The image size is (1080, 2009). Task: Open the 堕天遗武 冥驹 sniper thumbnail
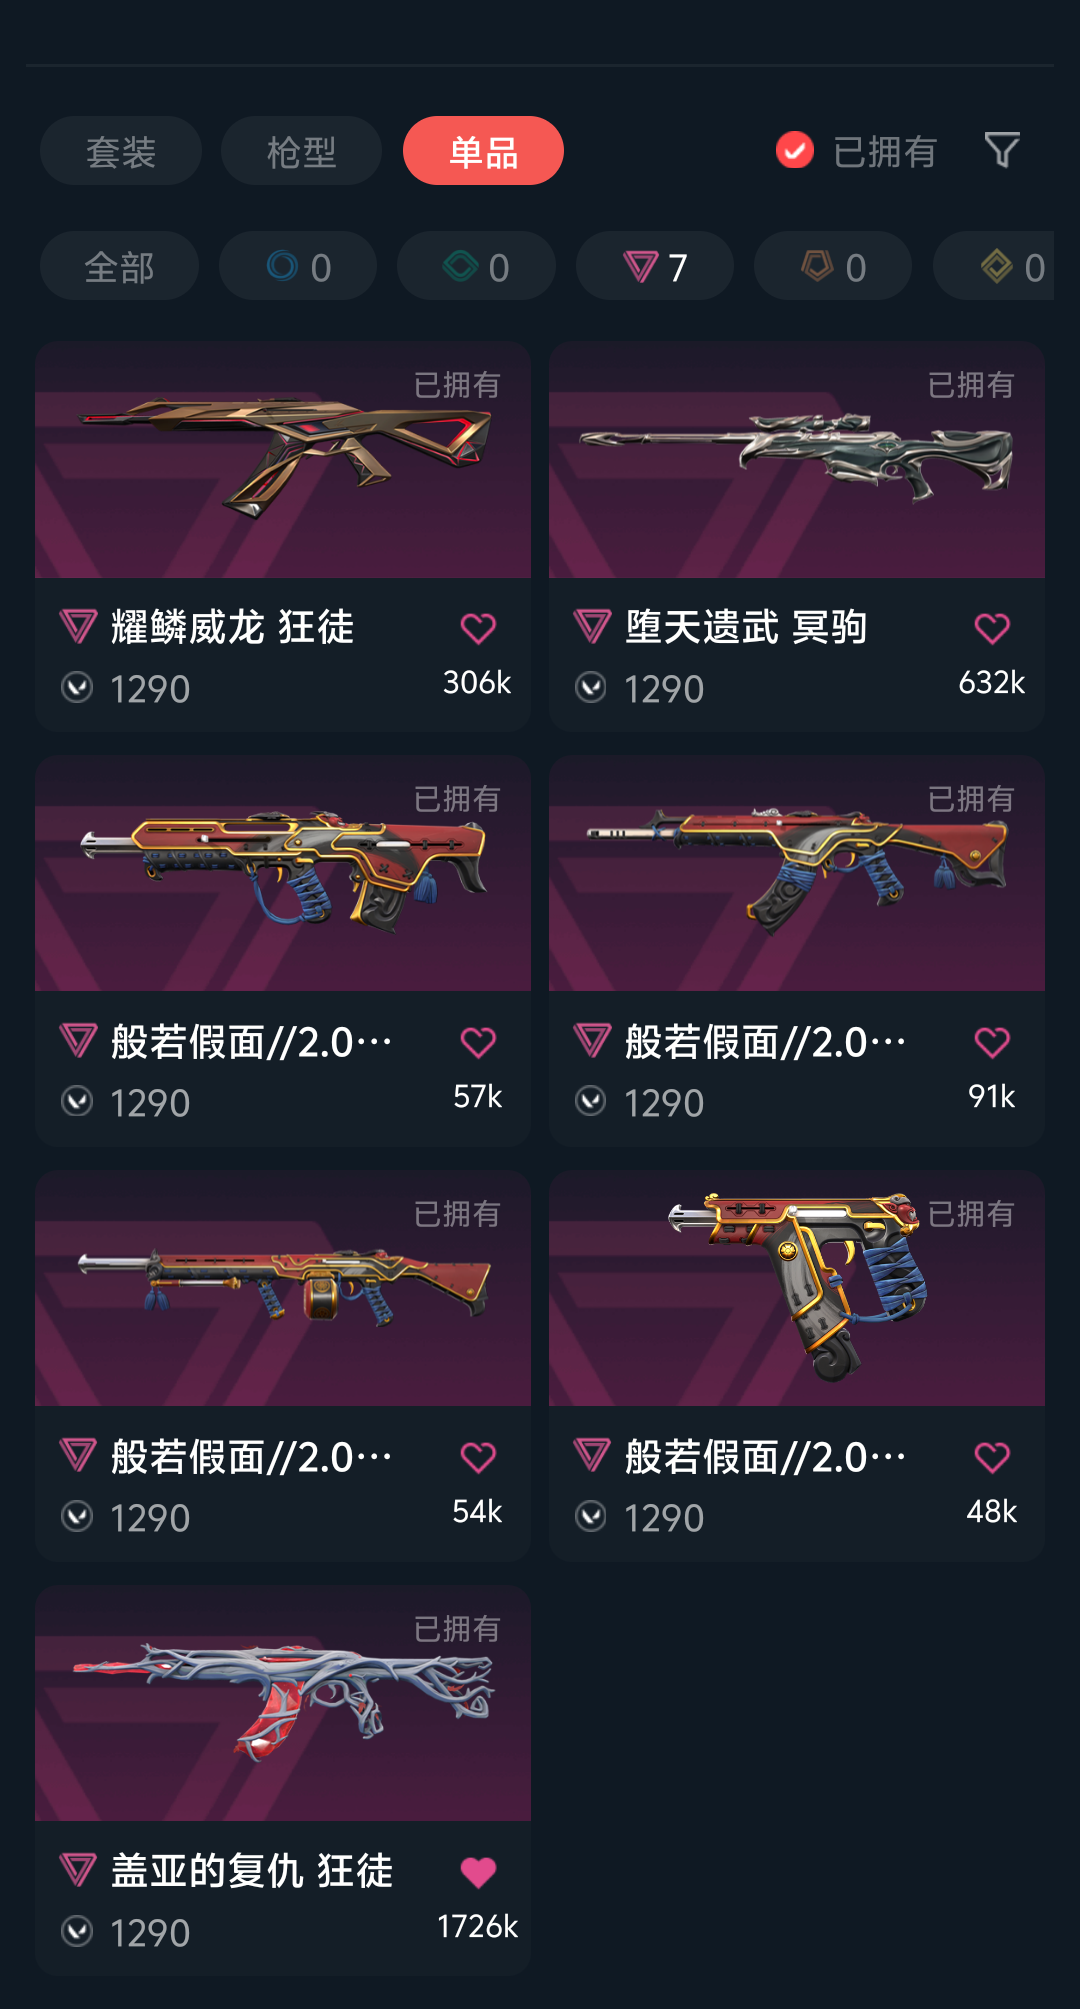pyautogui.click(x=797, y=460)
